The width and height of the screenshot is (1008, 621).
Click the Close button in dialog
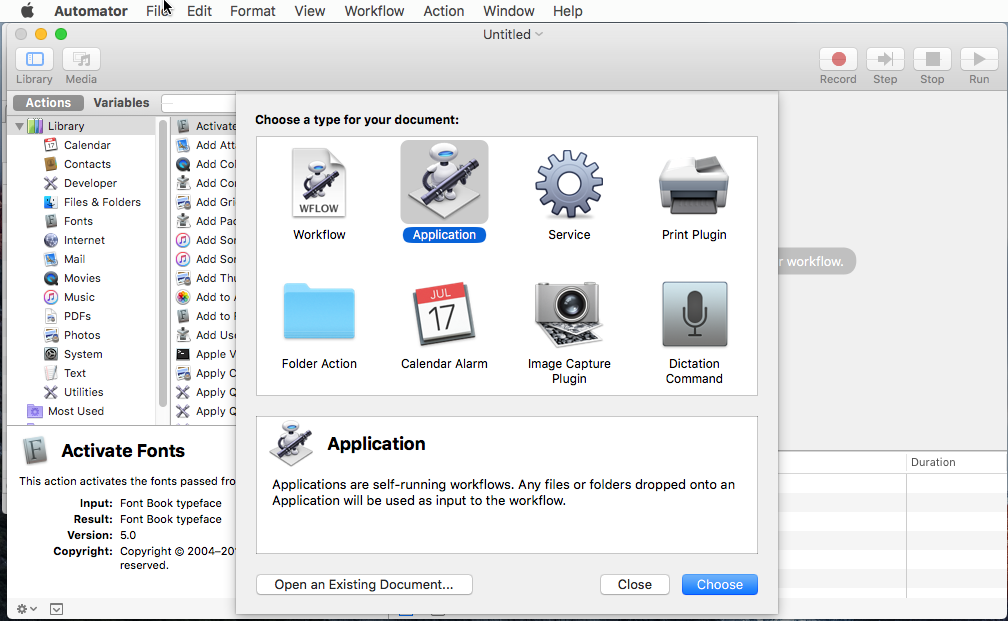[x=634, y=584]
